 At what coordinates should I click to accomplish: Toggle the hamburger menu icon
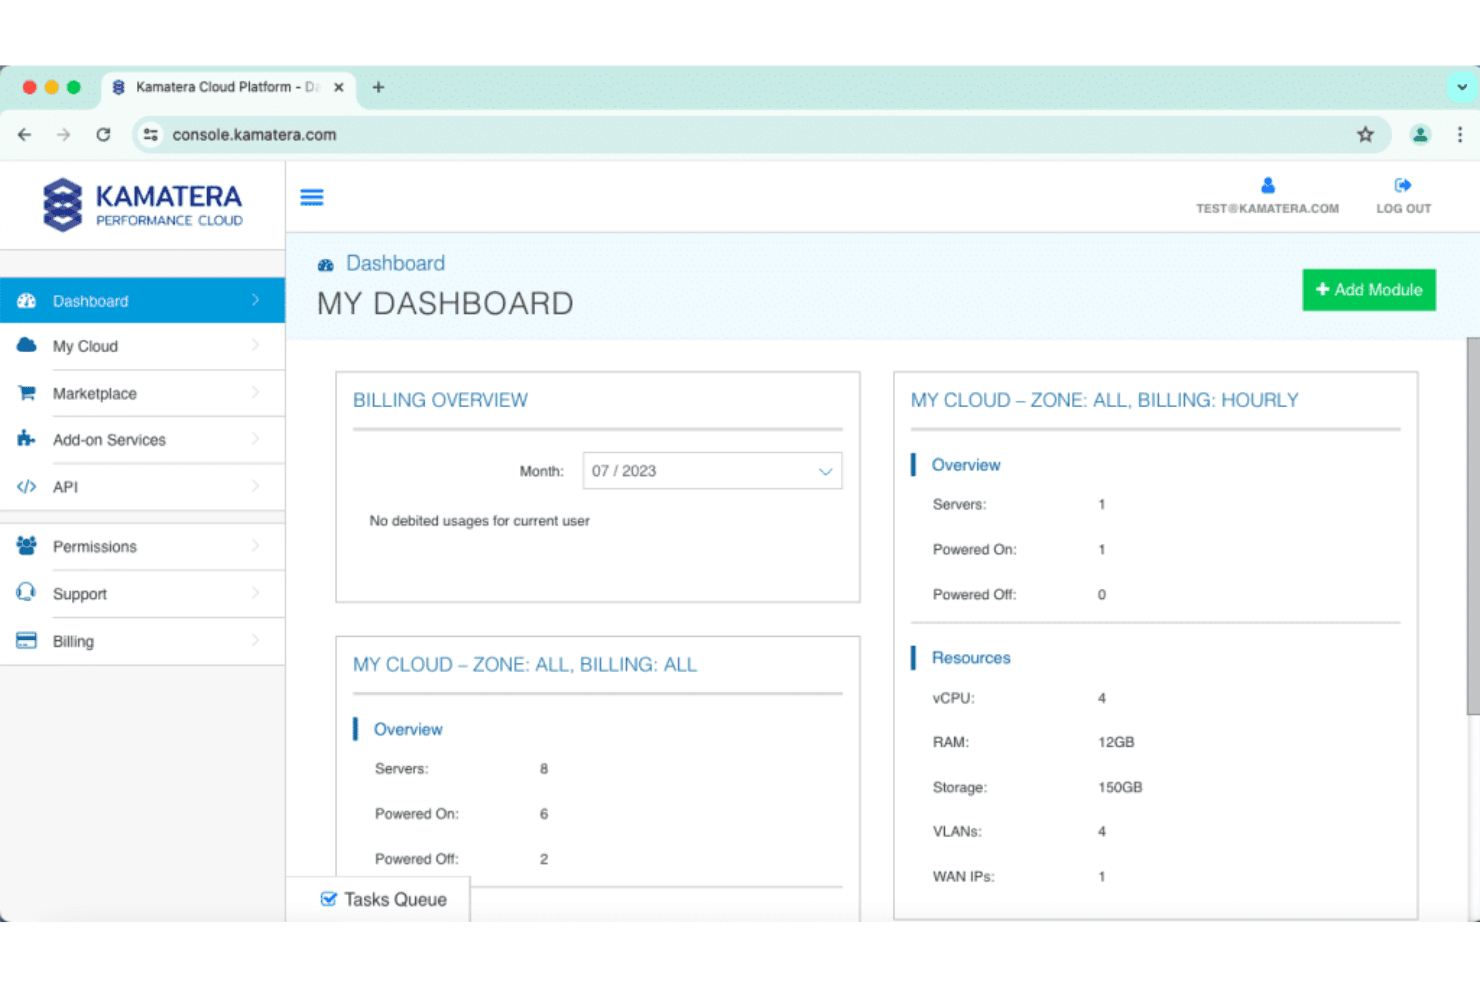coord(312,197)
